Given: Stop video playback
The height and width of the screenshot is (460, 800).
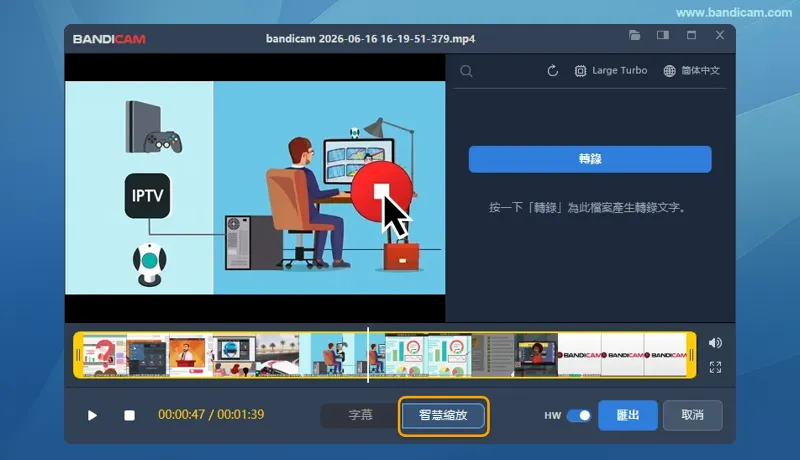Looking at the screenshot, I should 130,416.
